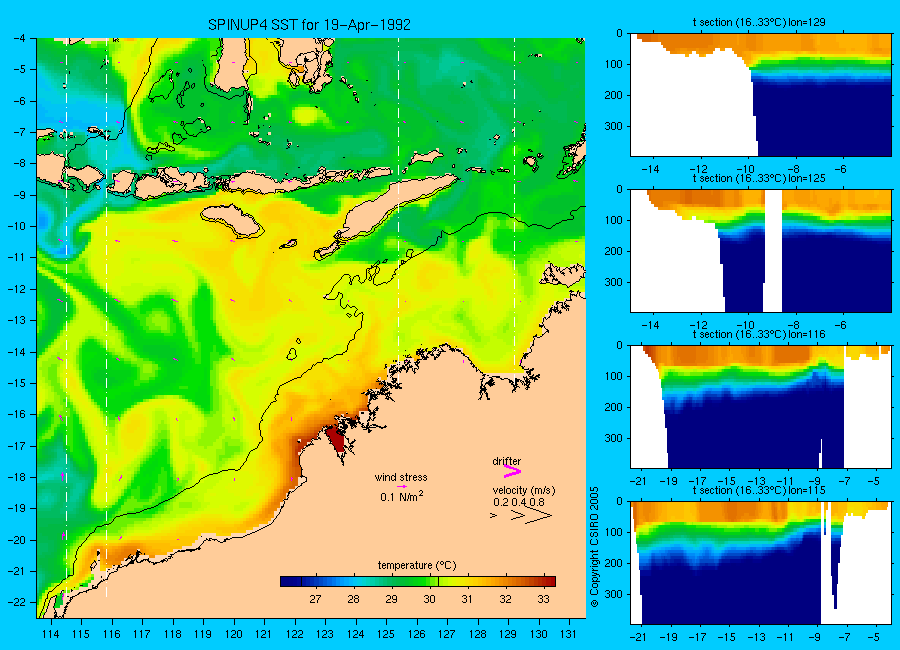Open the lon=129 temperature section plot
This screenshot has width=900, height=650.
point(761,95)
